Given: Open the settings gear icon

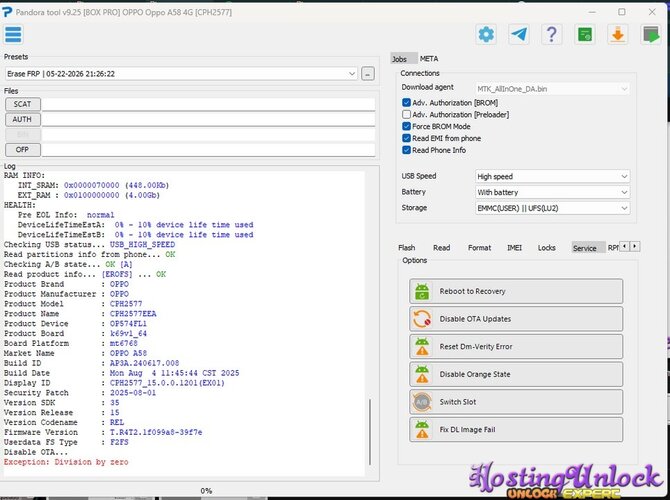Looking at the screenshot, I should (x=486, y=34).
